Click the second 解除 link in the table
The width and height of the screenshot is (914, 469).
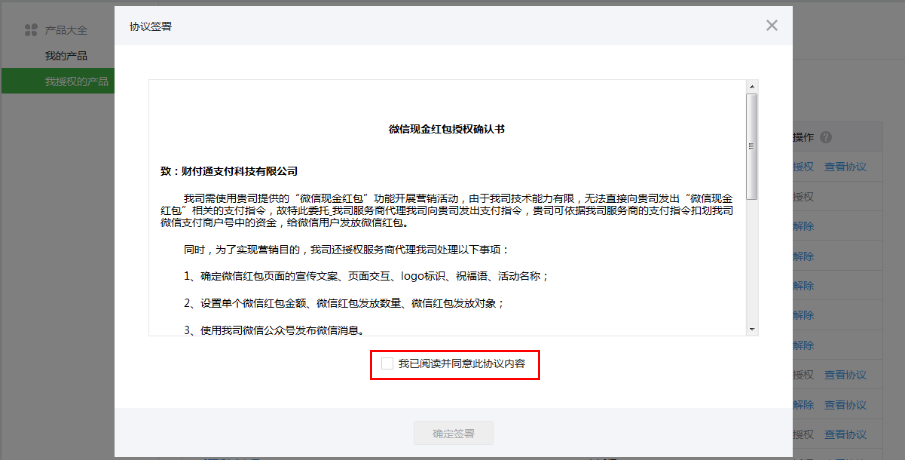pos(803,256)
